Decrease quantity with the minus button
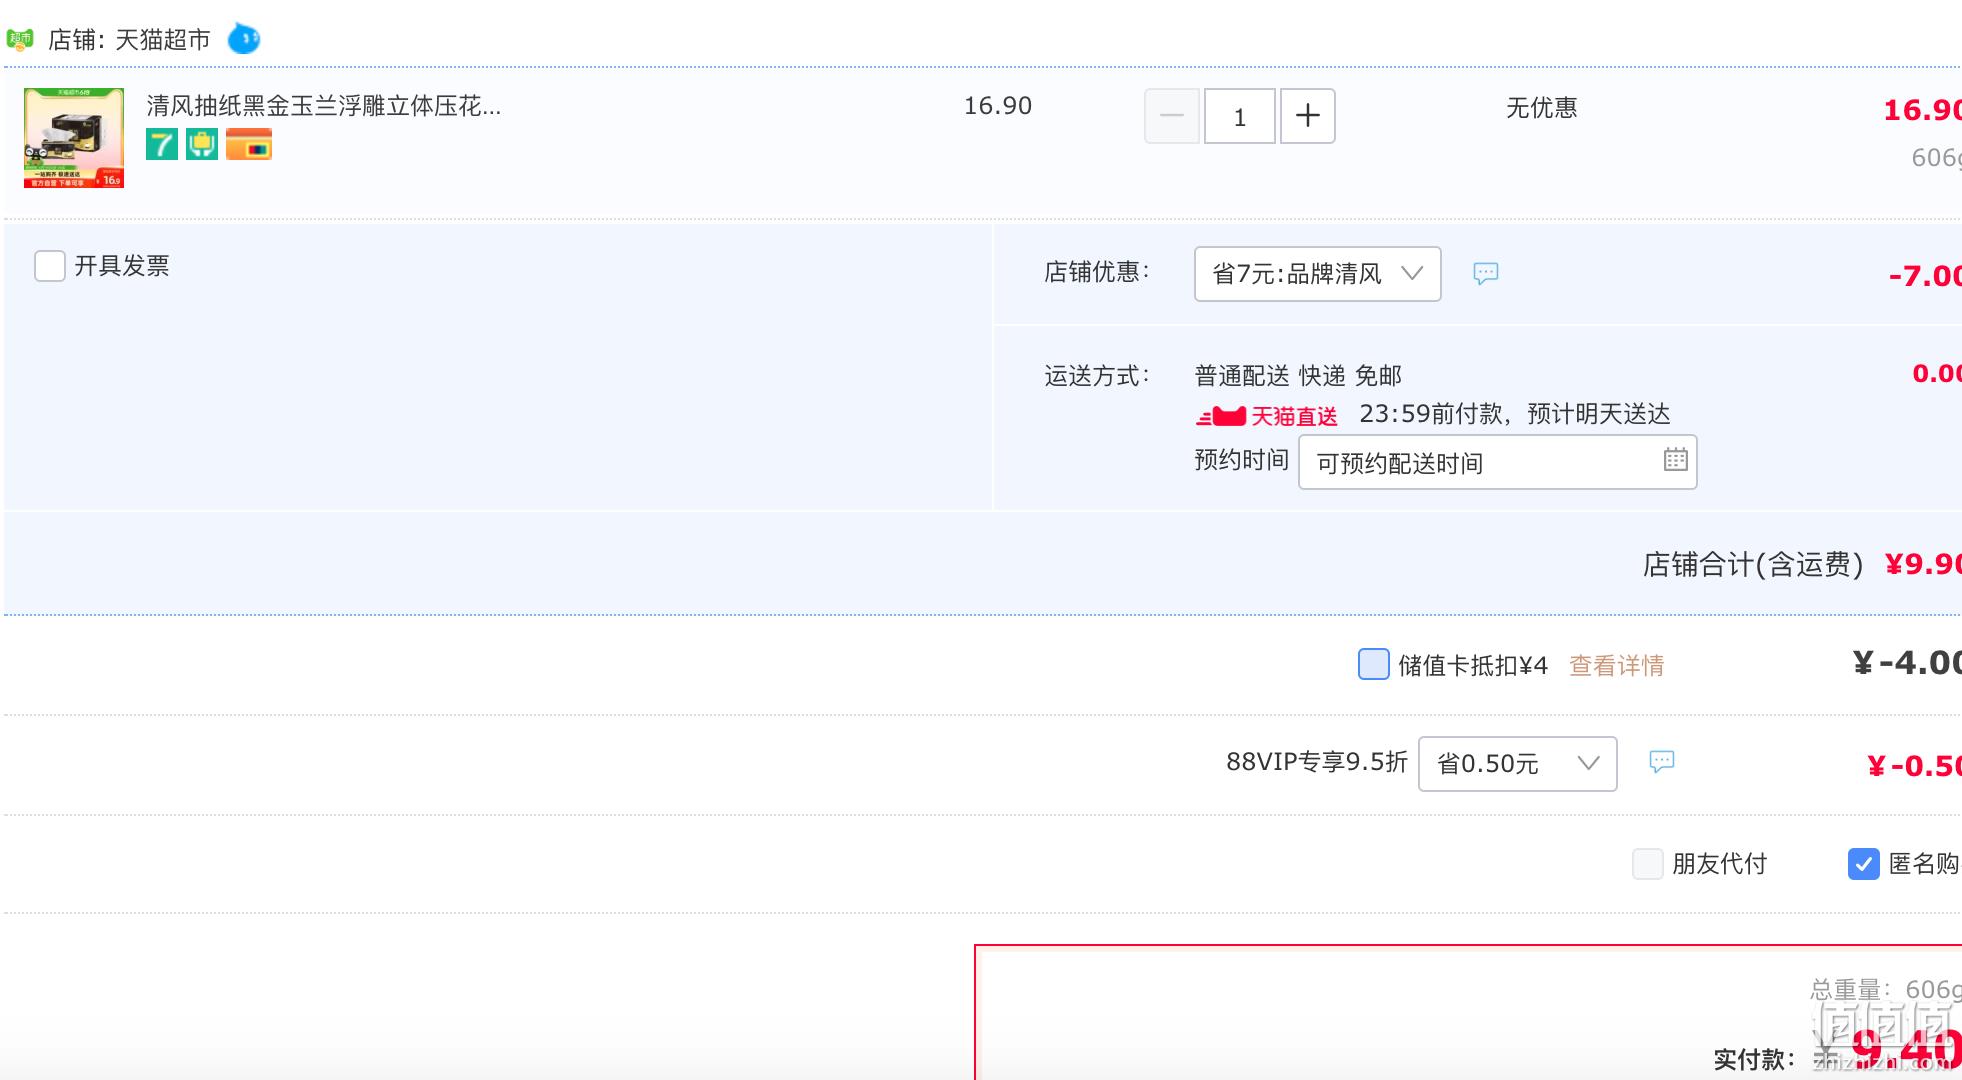The width and height of the screenshot is (1962, 1080). (1172, 116)
